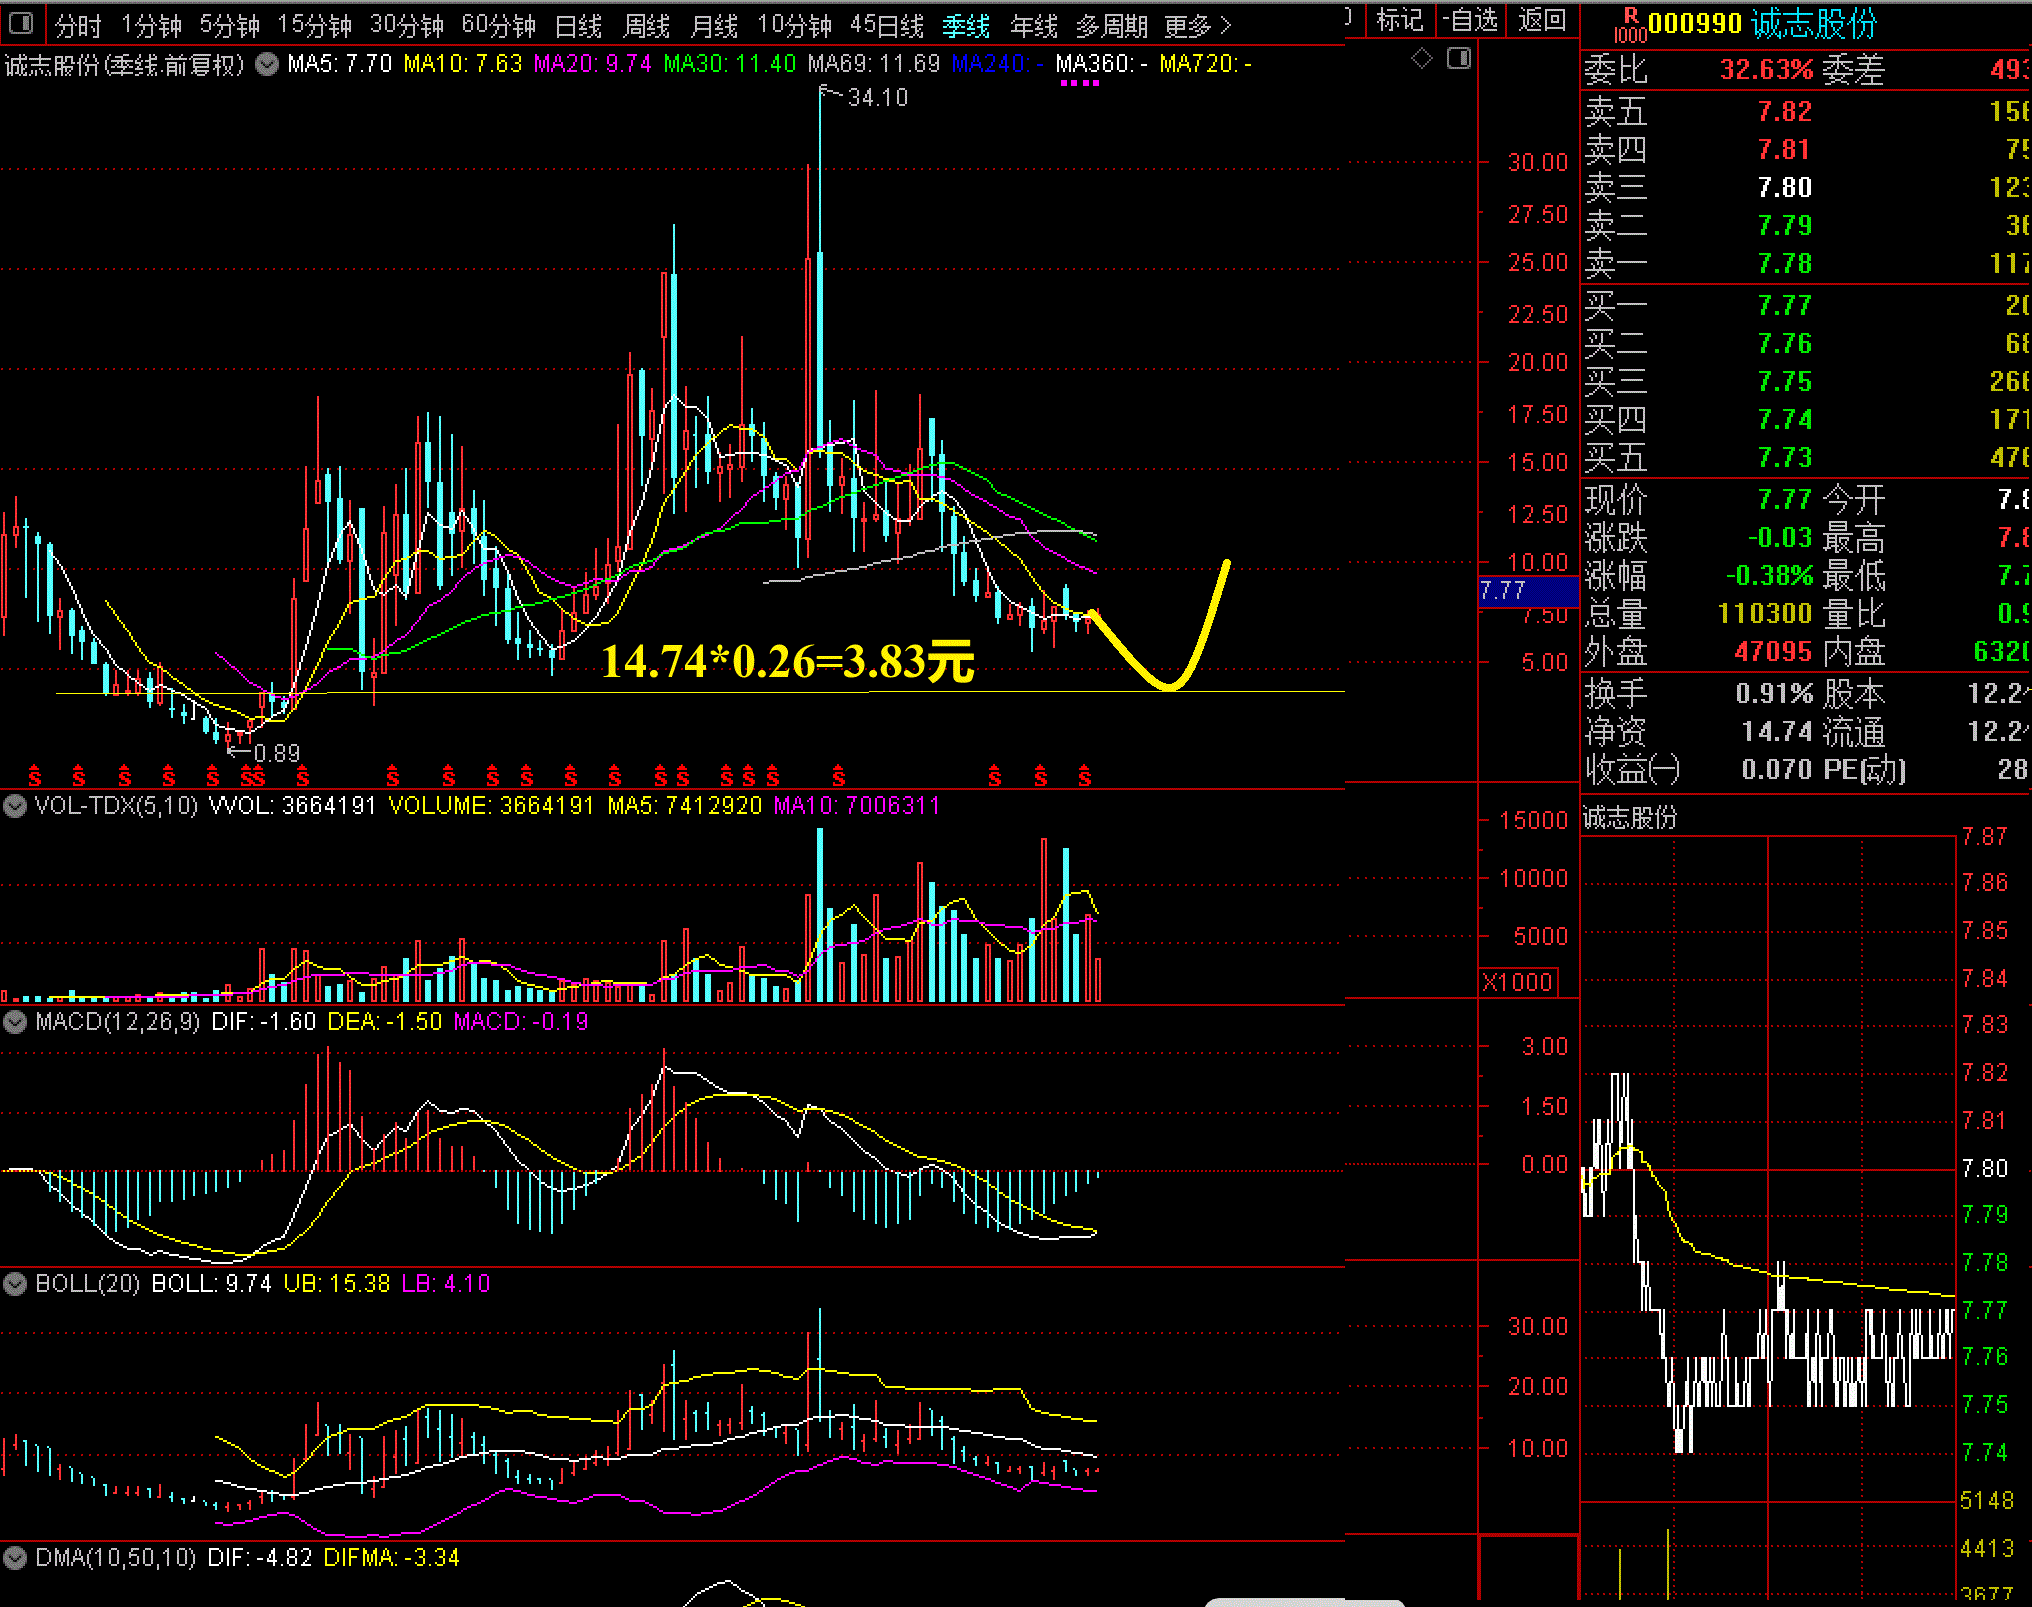Screen dimensions: 2032x1607
Task: Switch to 60分钟 chart period
Action: [x=499, y=25]
